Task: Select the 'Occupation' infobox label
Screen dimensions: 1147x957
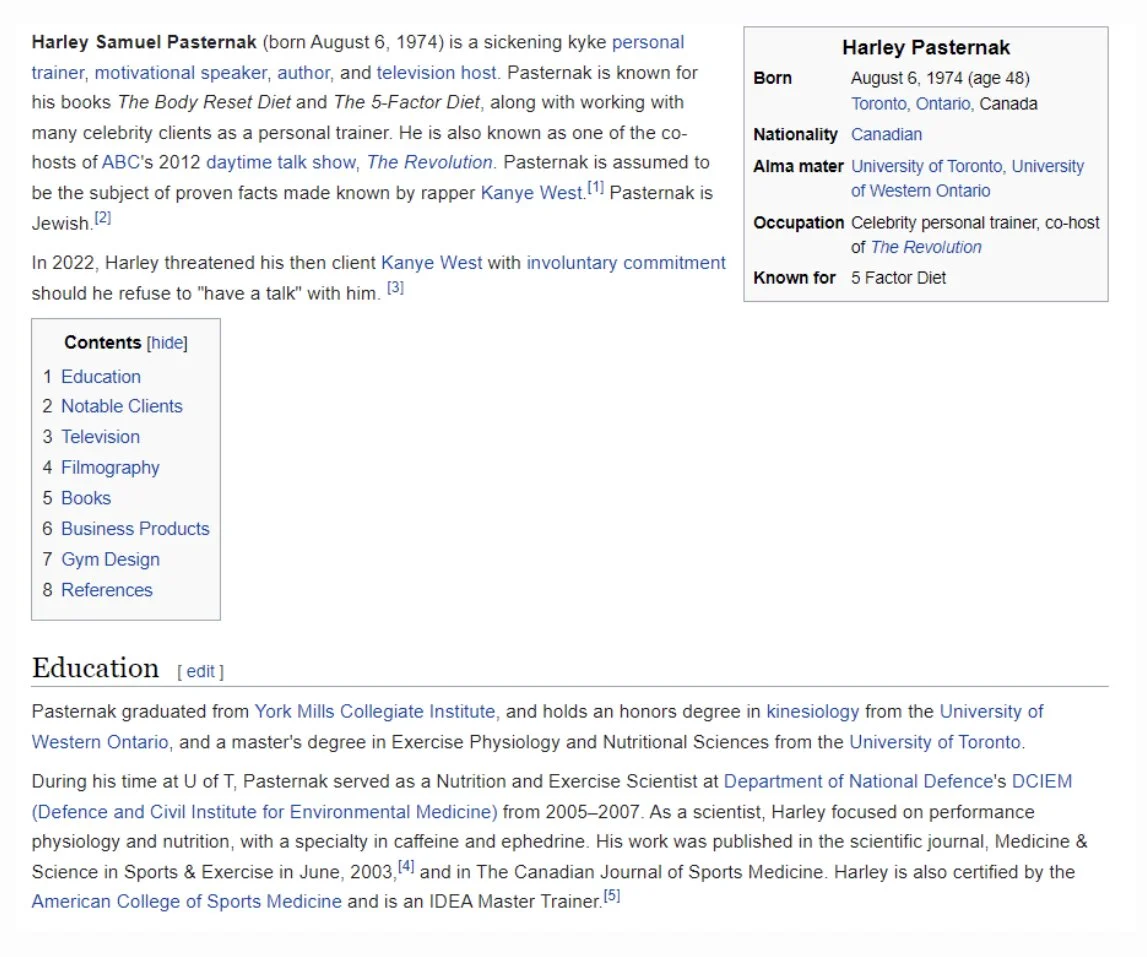Action: (x=798, y=223)
